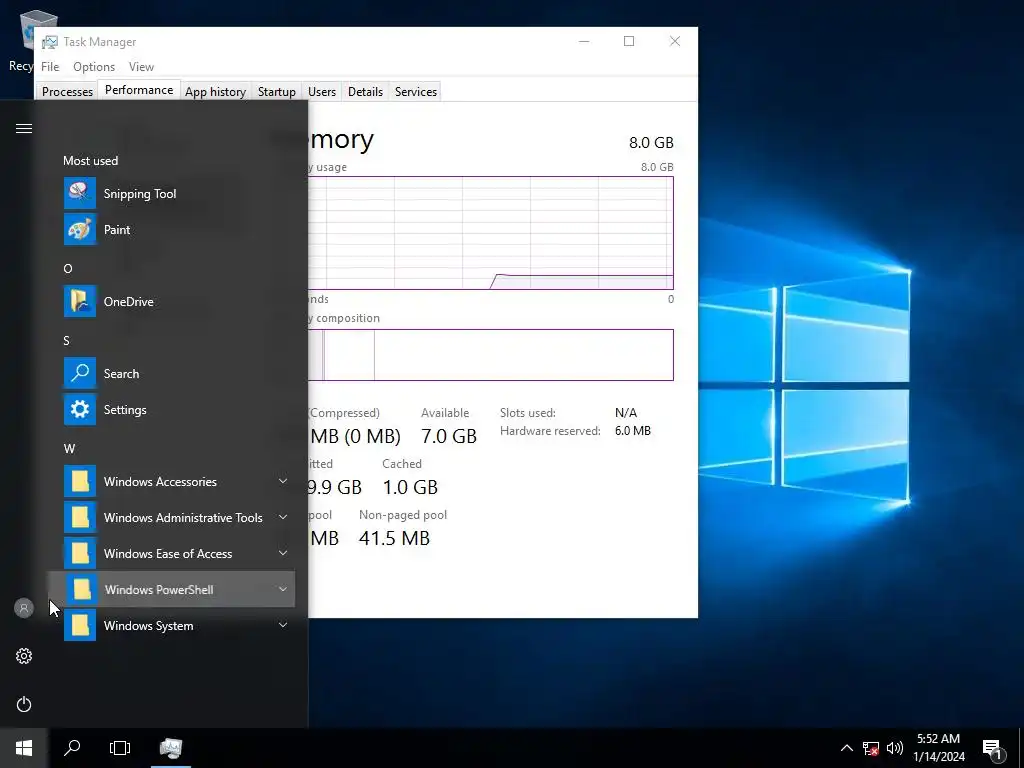The width and height of the screenshot is (1024, 768).
Task: Expand Windows PowerShell chevron
Action: pyautogui.click(x=283, y=589)
